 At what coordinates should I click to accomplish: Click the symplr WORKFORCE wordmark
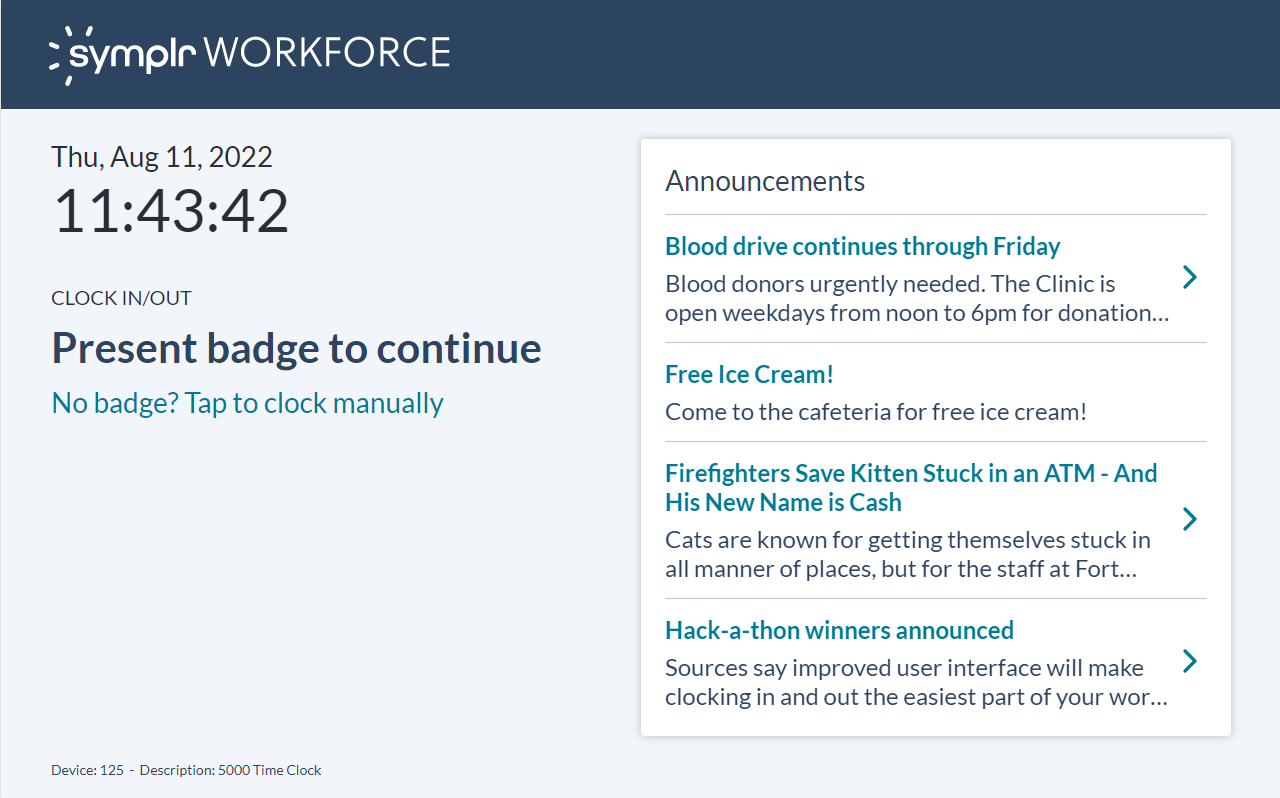[x=260, y=54]
